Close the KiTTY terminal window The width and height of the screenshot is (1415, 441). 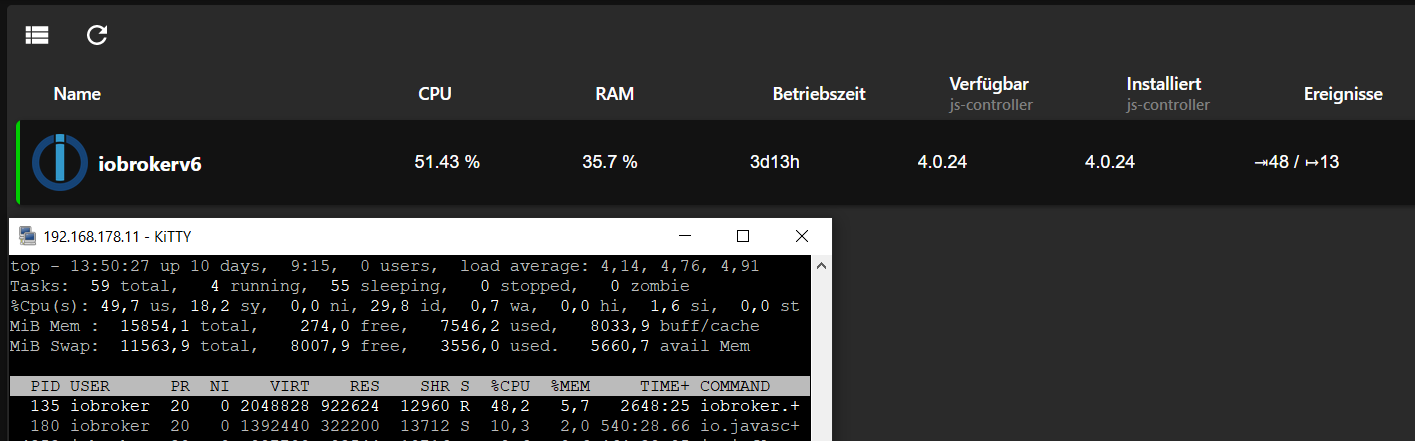click(x=802, y=236)
